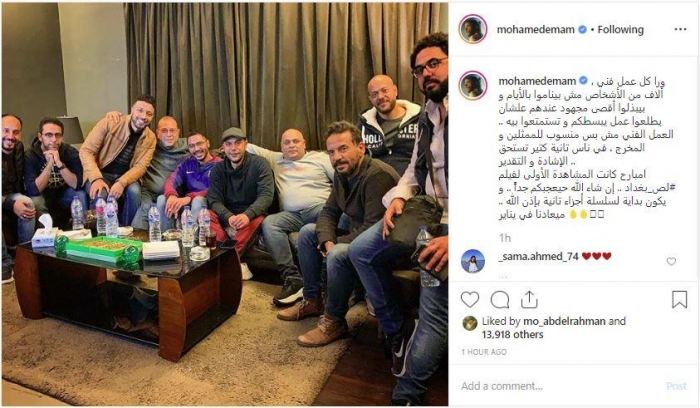
Task: Click the Add a comment field
Action: click(560, 386)
